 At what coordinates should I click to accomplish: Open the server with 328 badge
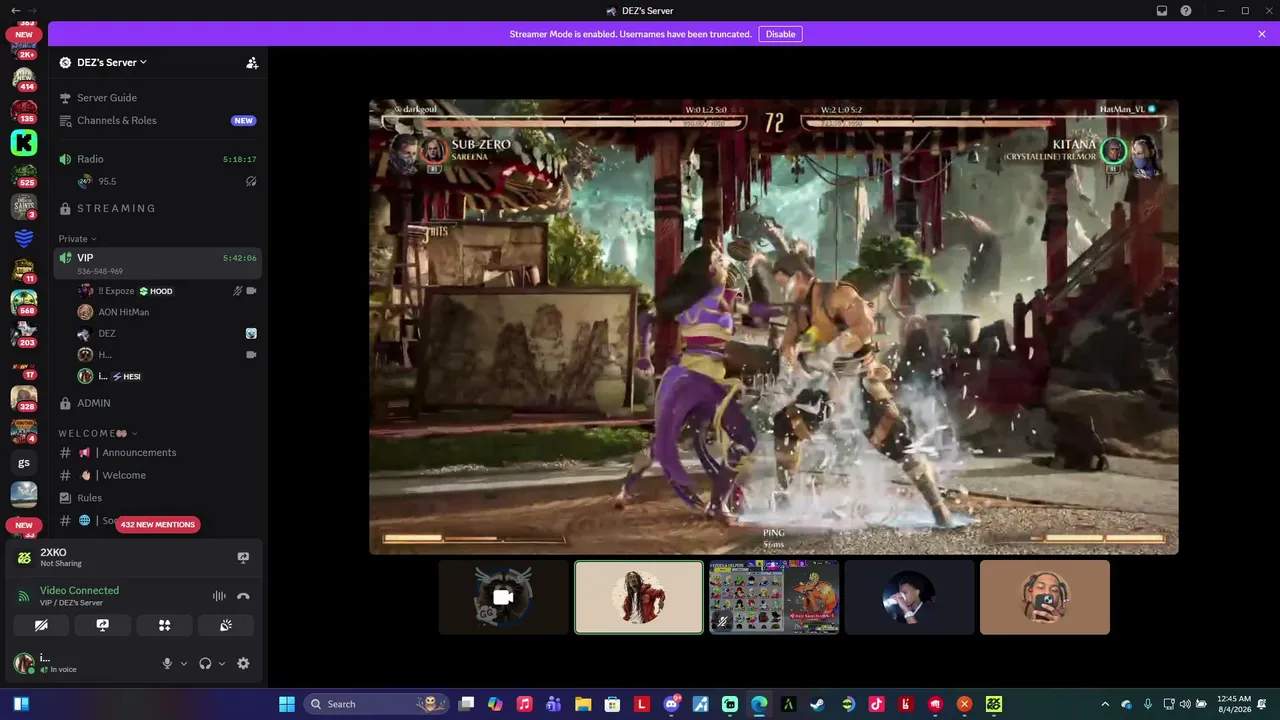(24, 398)
